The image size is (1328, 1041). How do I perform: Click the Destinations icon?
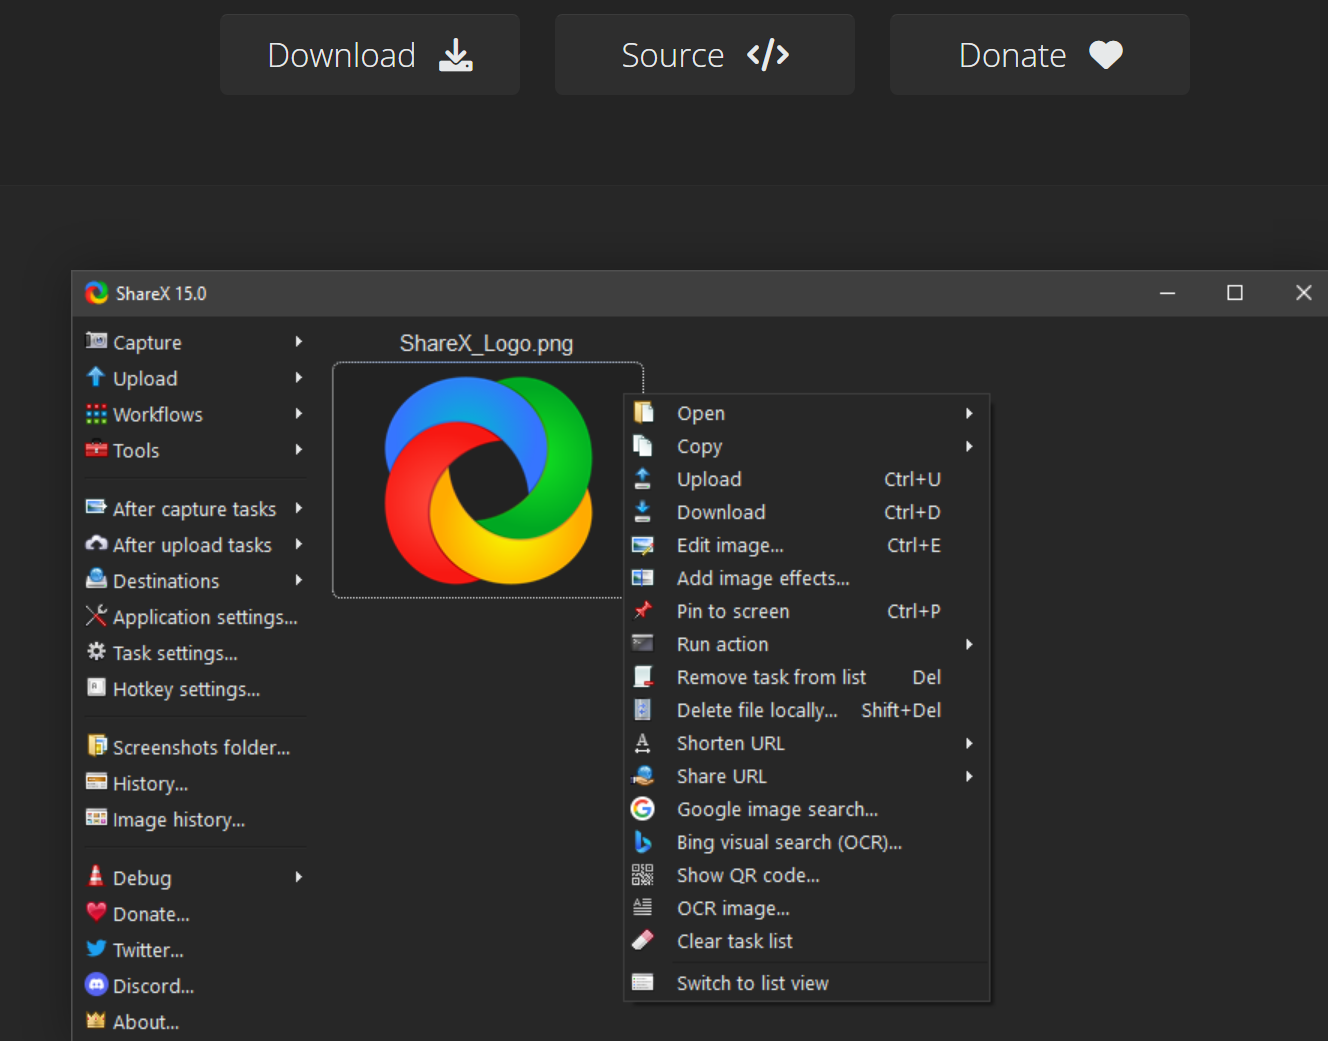(x=96, y=579)
